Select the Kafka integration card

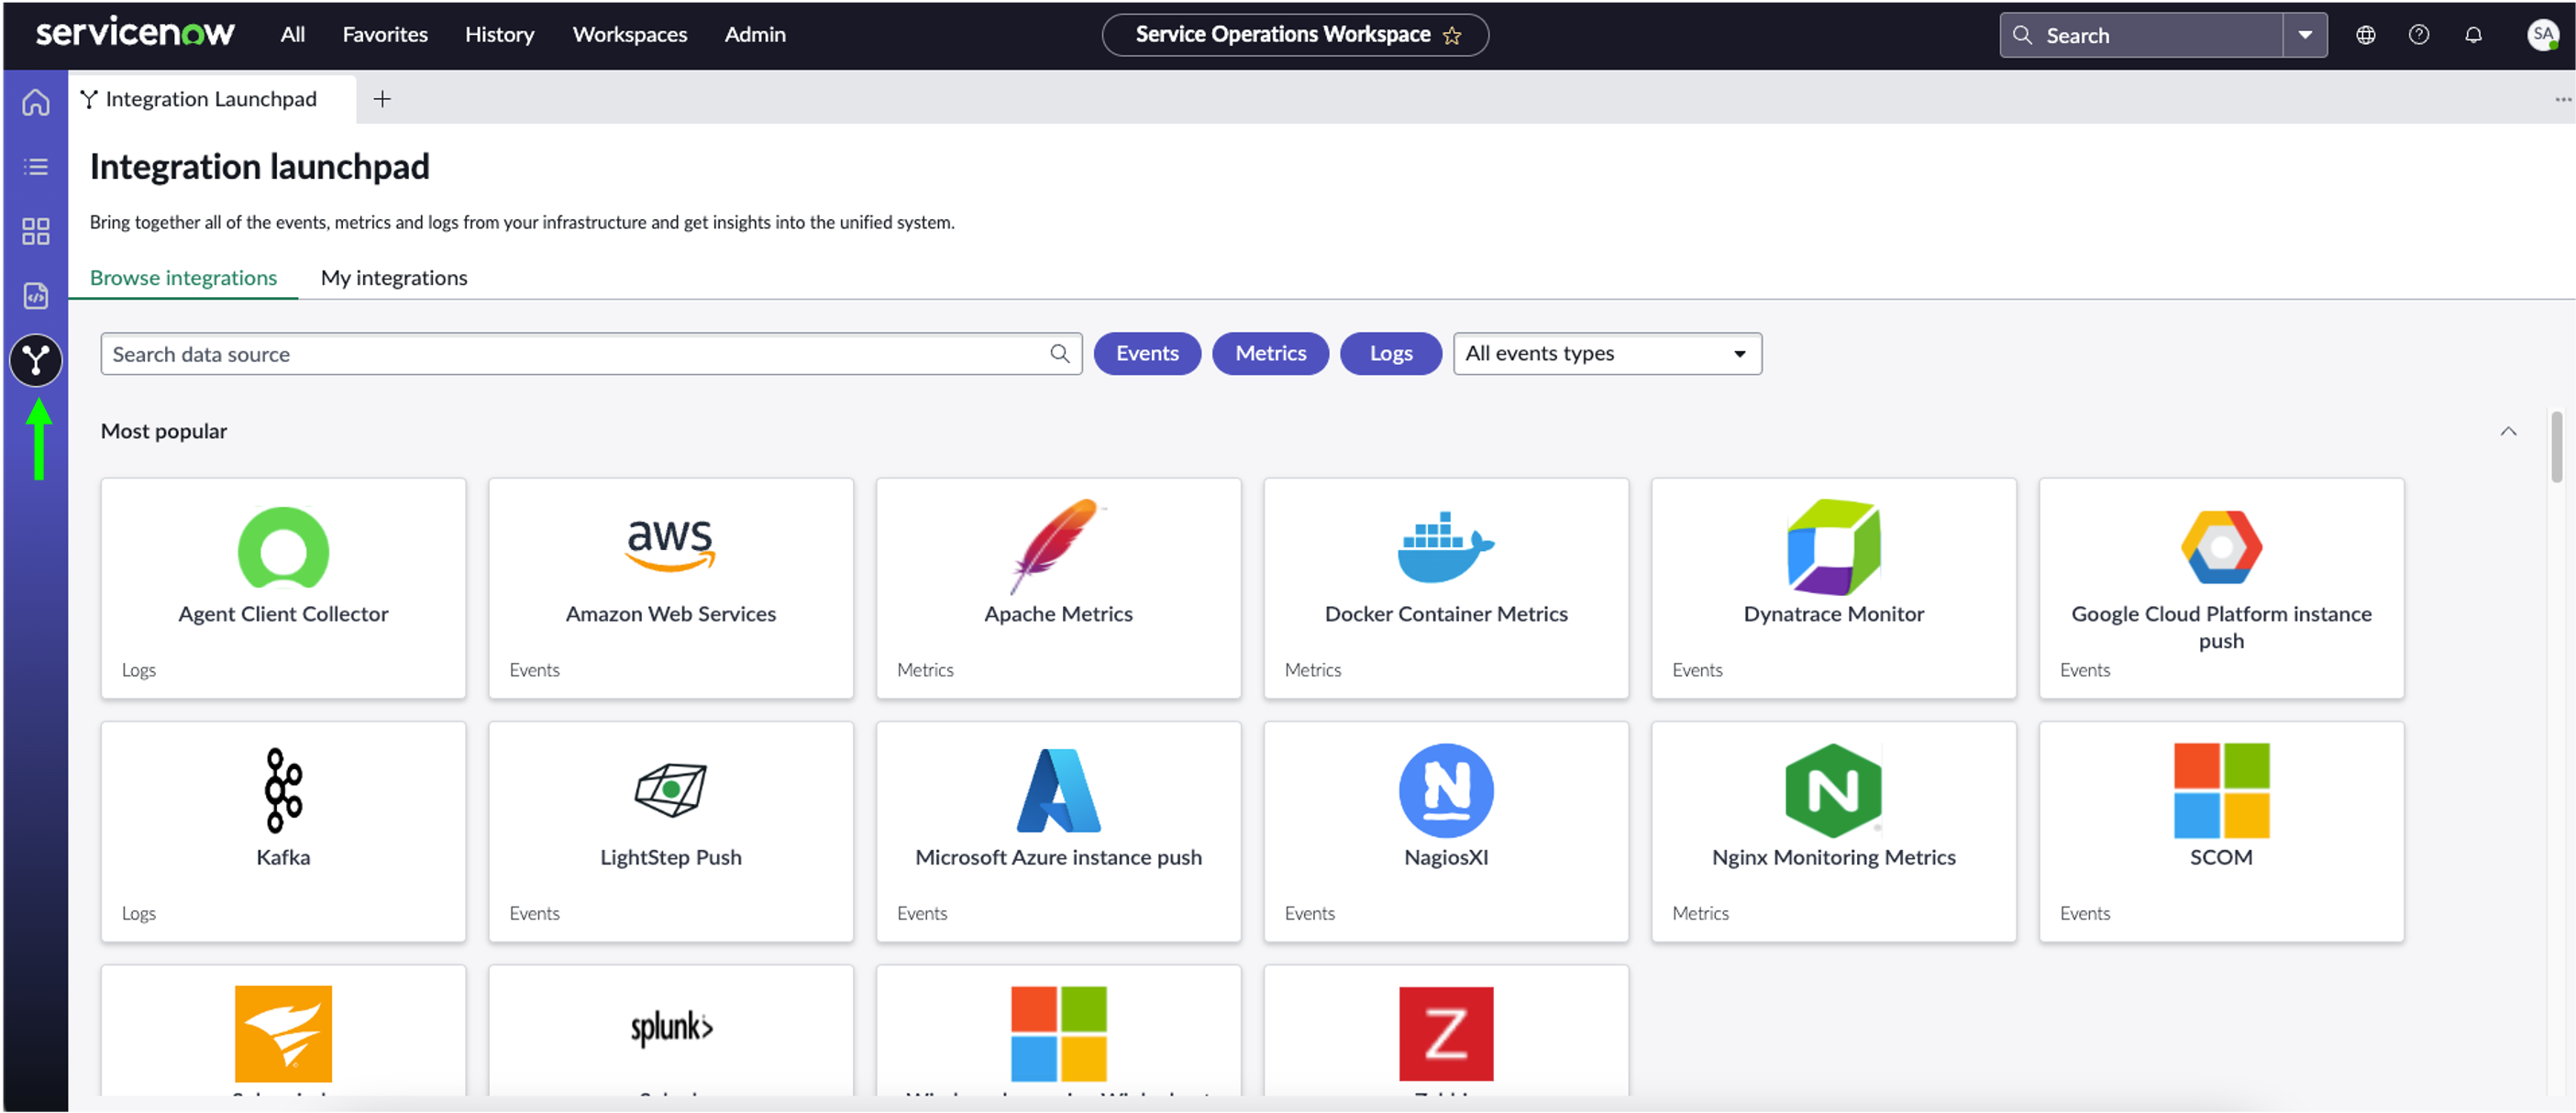tap(283, 831)
